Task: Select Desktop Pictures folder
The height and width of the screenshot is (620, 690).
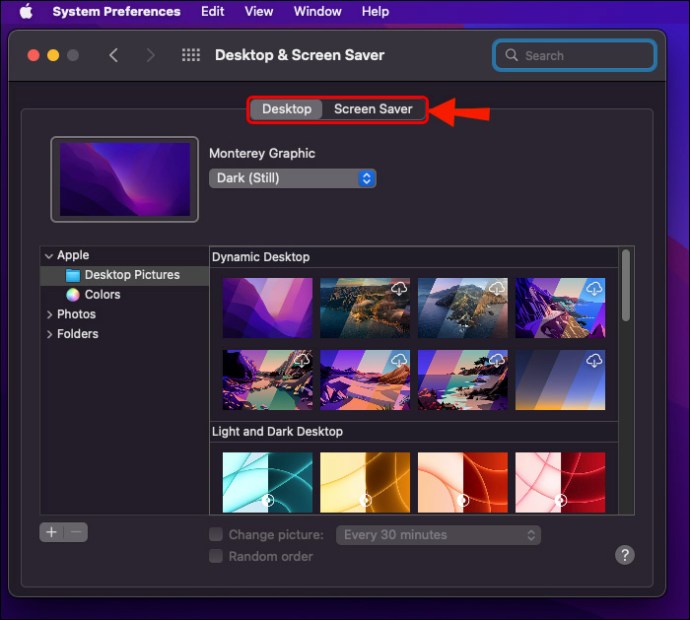Action: [x=125, y=275]
